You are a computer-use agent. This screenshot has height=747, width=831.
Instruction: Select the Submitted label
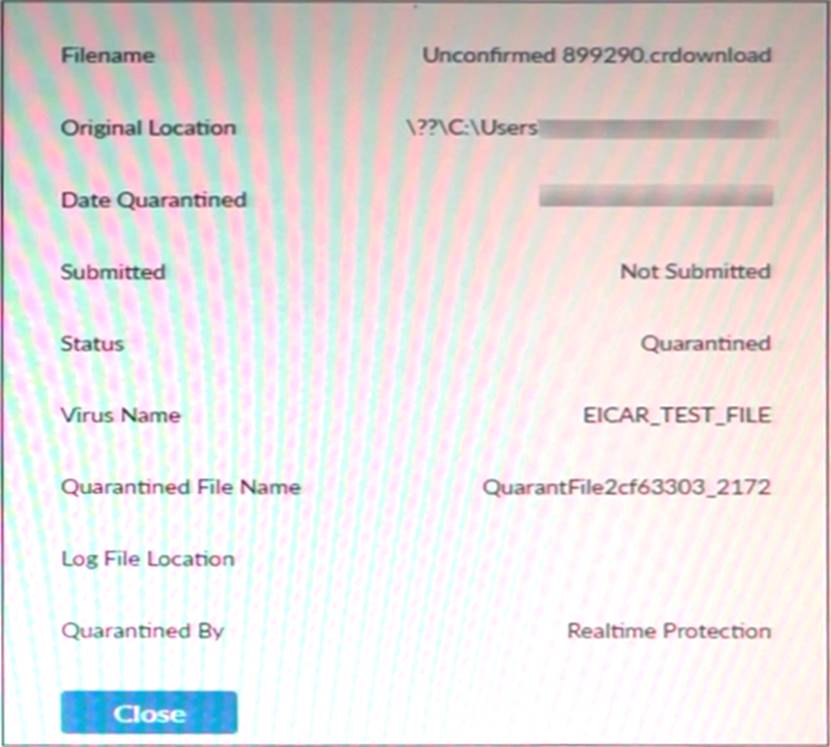[113, 272]
